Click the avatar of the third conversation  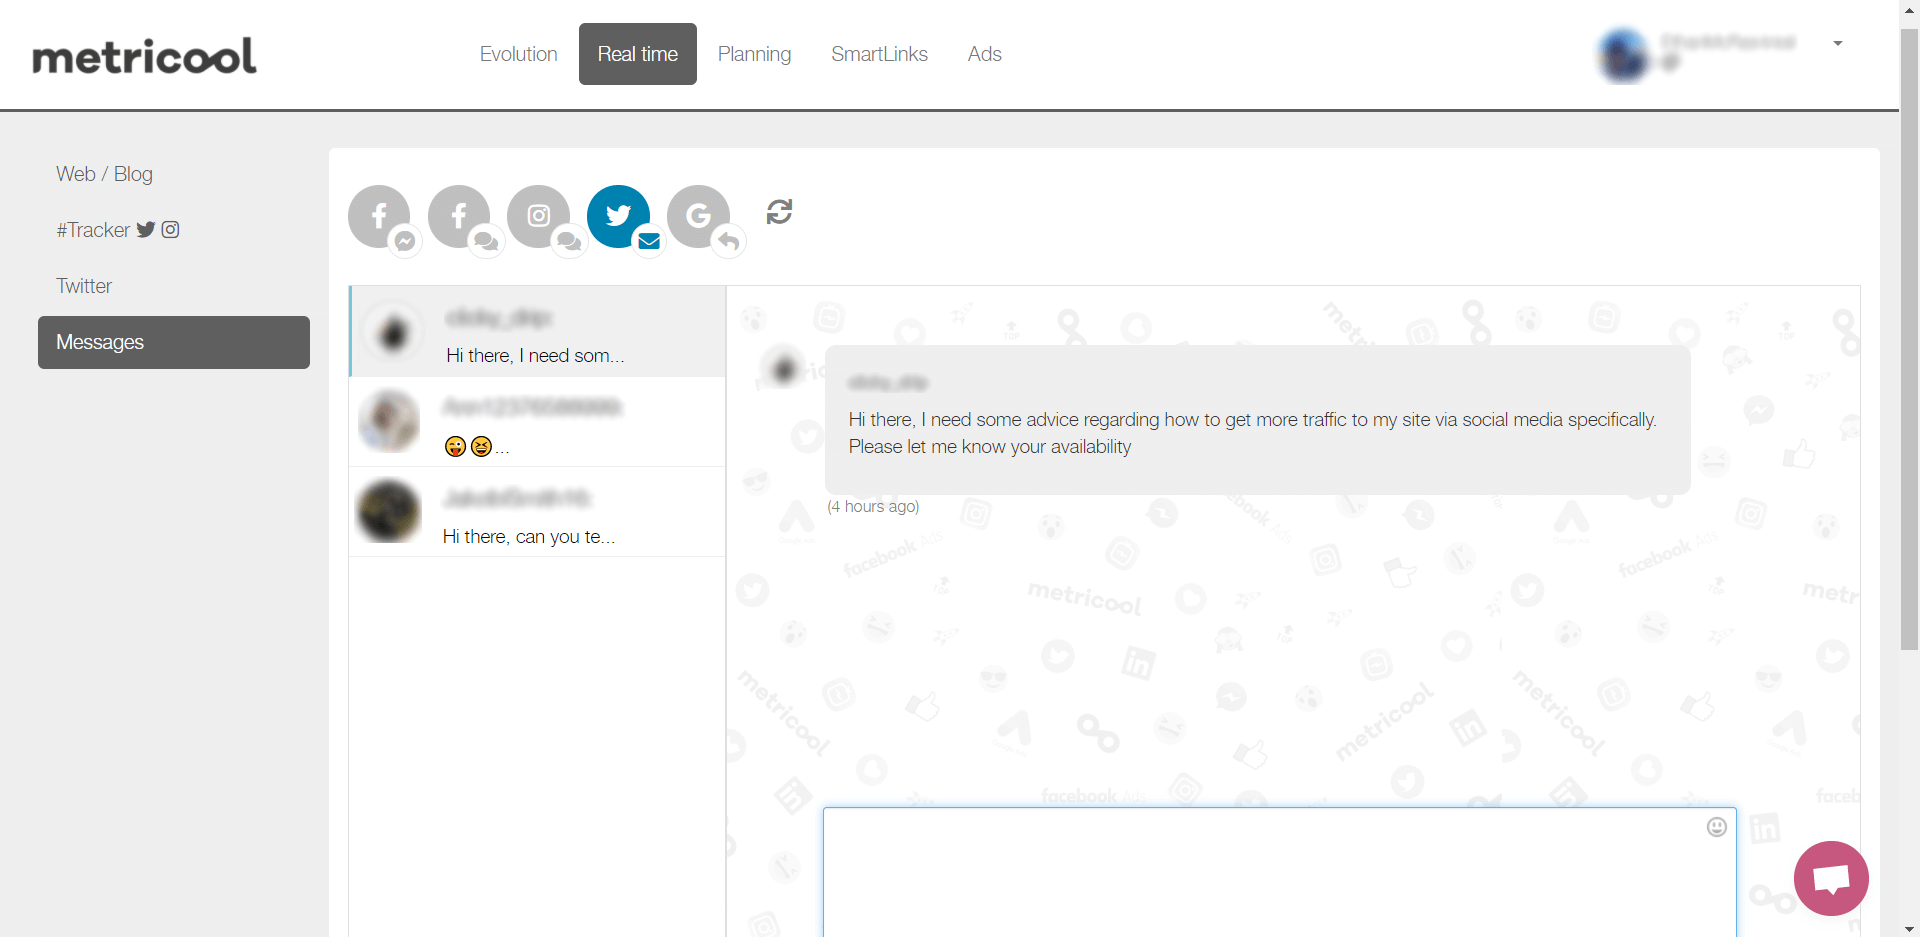(389, 511)
